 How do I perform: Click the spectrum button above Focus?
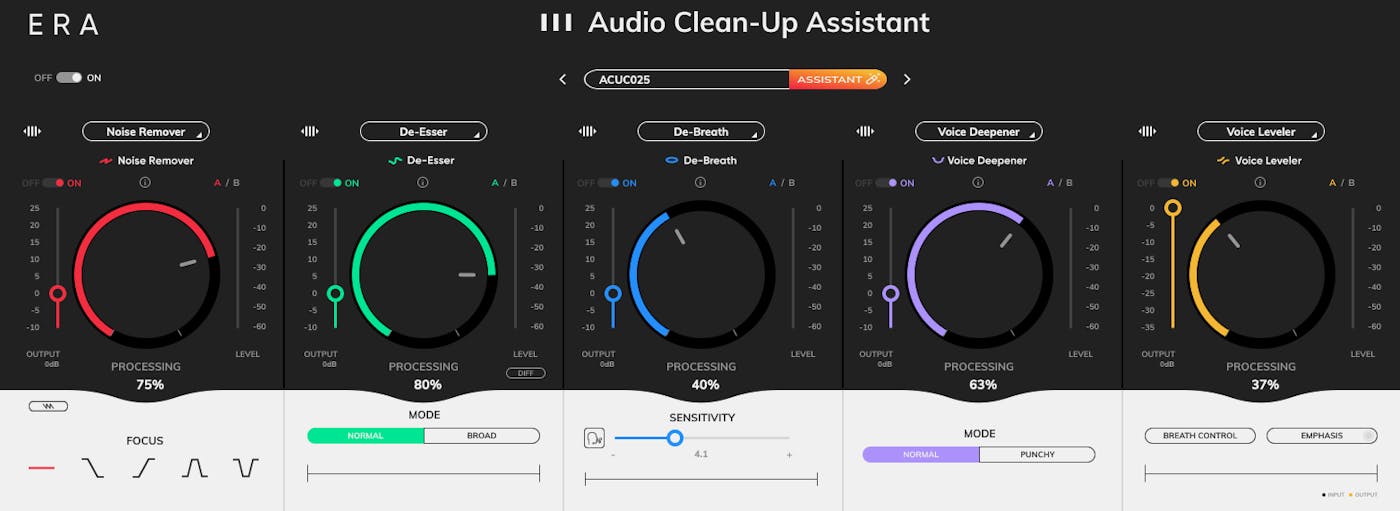(48, 406)
